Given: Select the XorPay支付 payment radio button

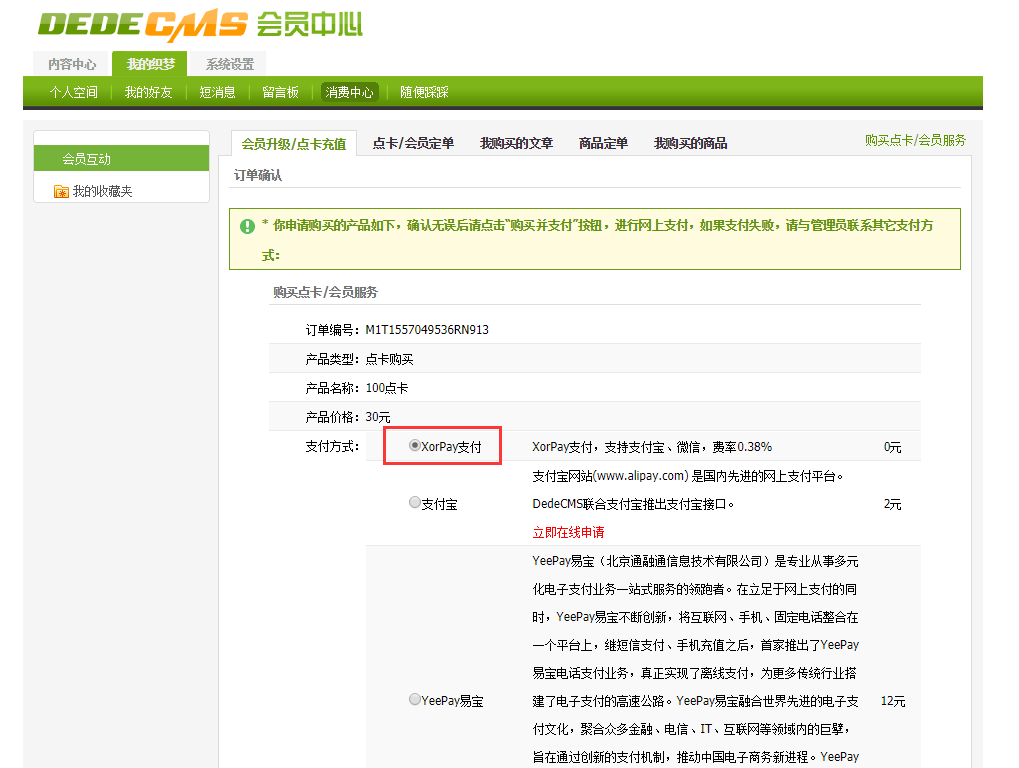Looking at the screenshot, I should pyautogui.click(x=415, y=444).
